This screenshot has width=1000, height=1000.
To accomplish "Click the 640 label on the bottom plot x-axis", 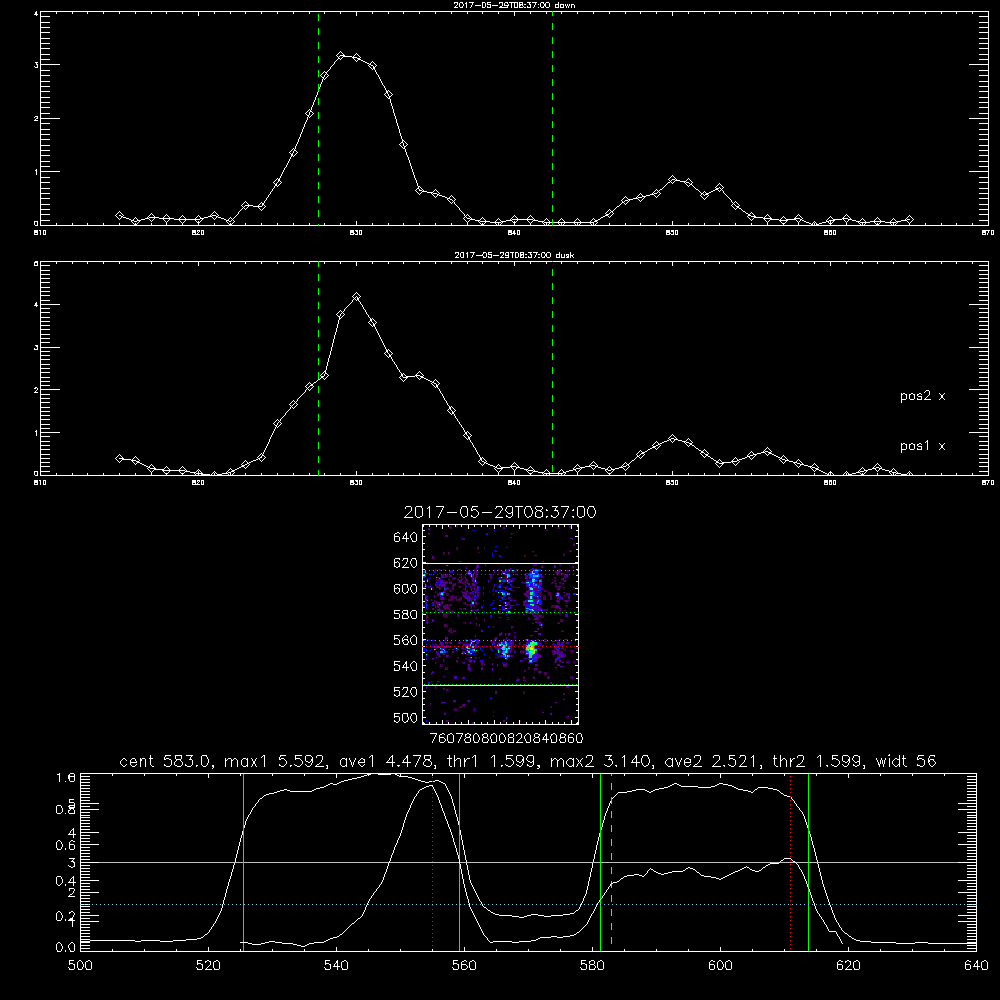I will pos(976,966).
